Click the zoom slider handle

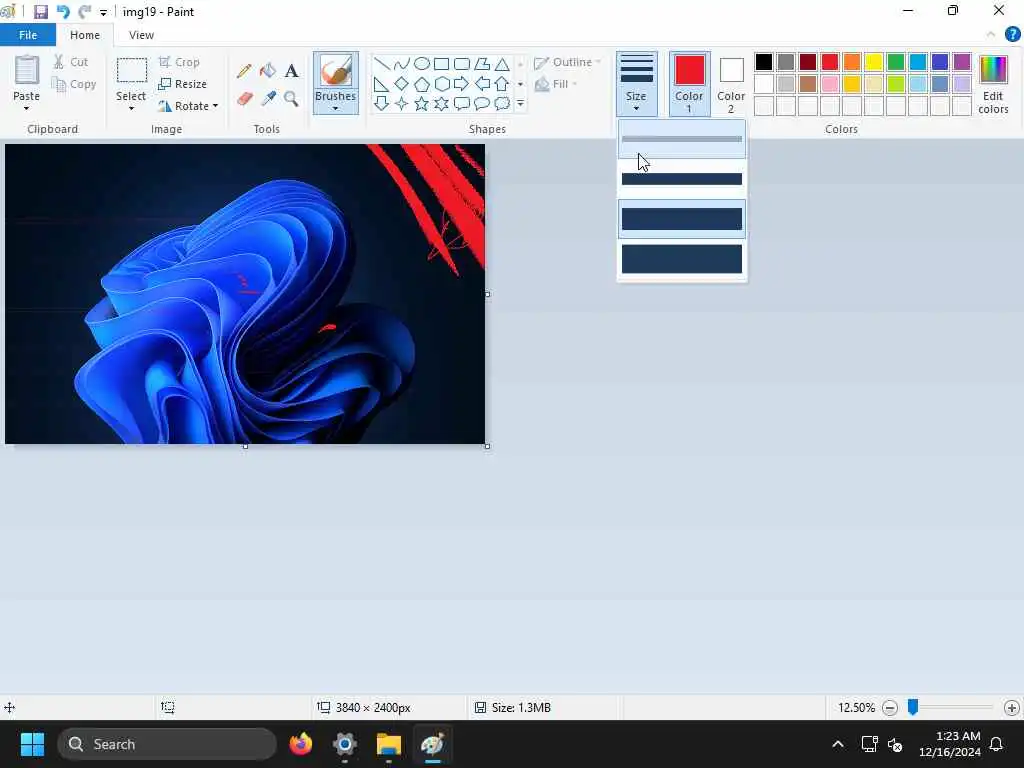click(x=913, y=707)
